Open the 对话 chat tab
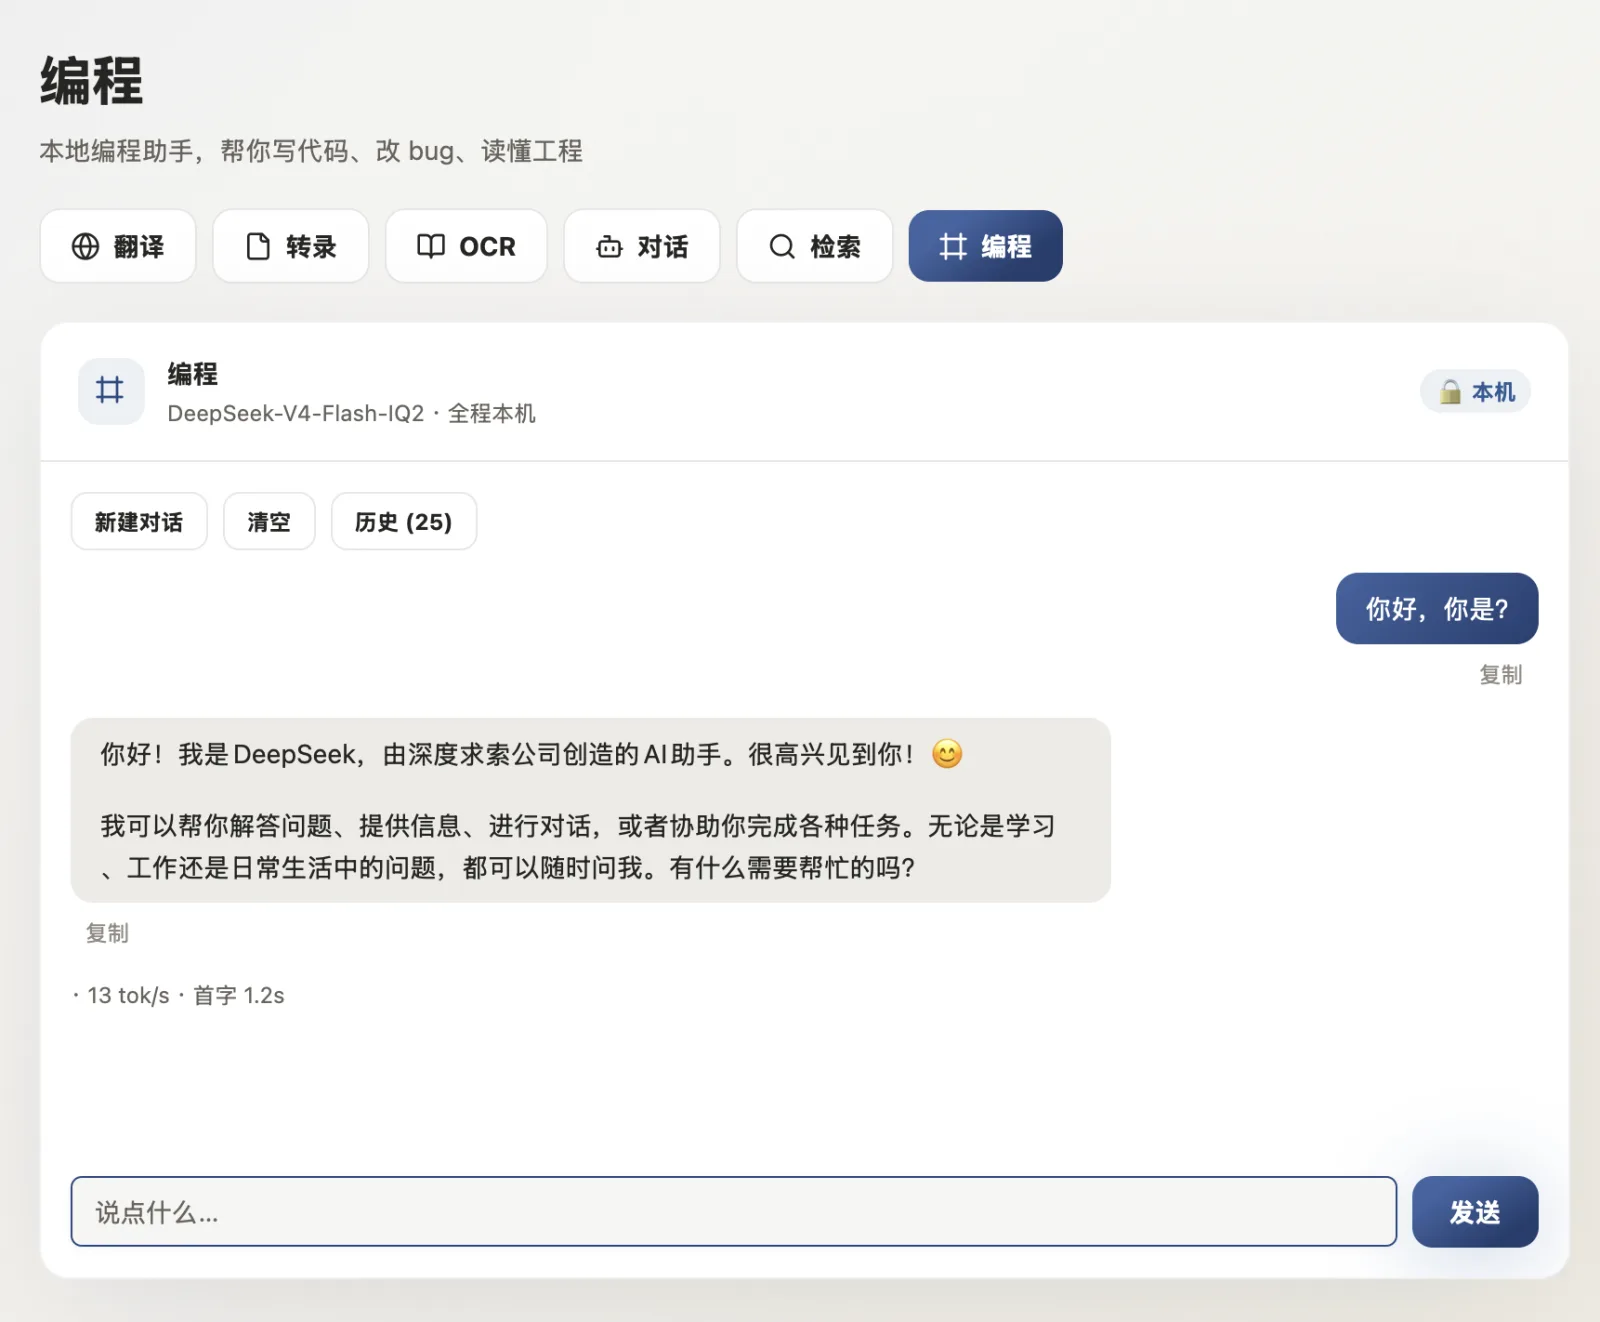 click(642, 246)
